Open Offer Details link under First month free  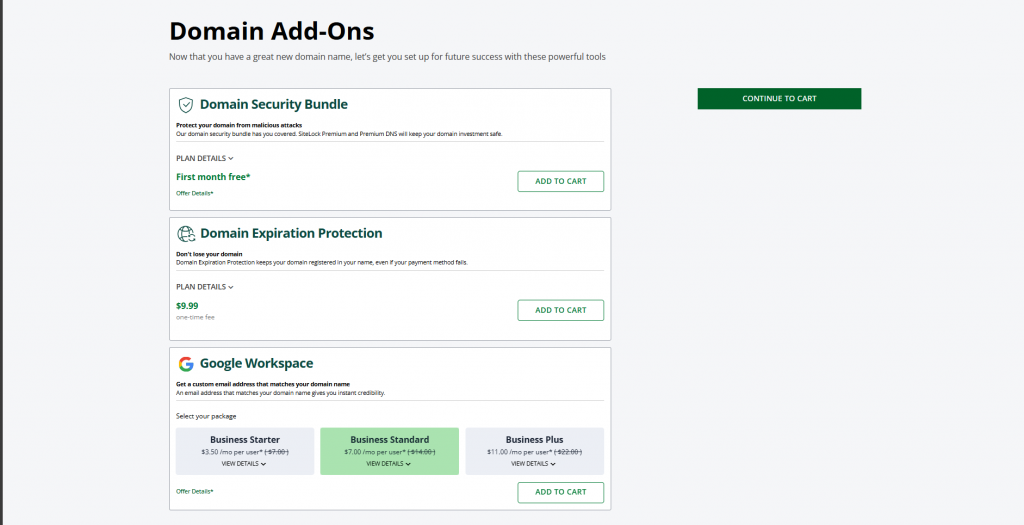click(194, 192)
